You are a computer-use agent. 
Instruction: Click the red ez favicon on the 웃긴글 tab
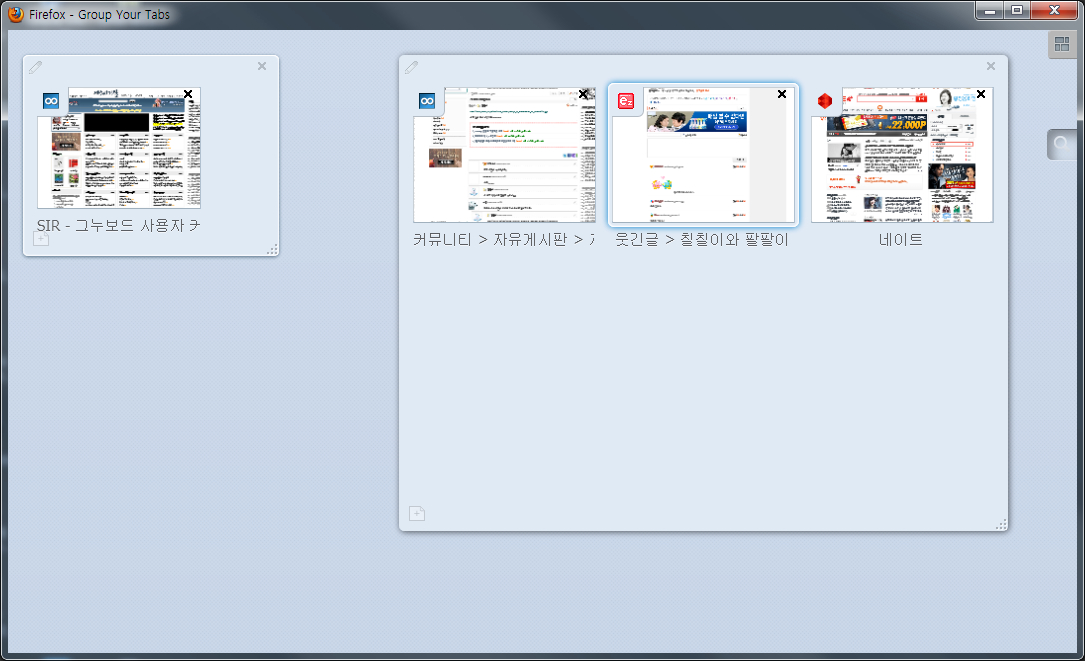[626, 101]
